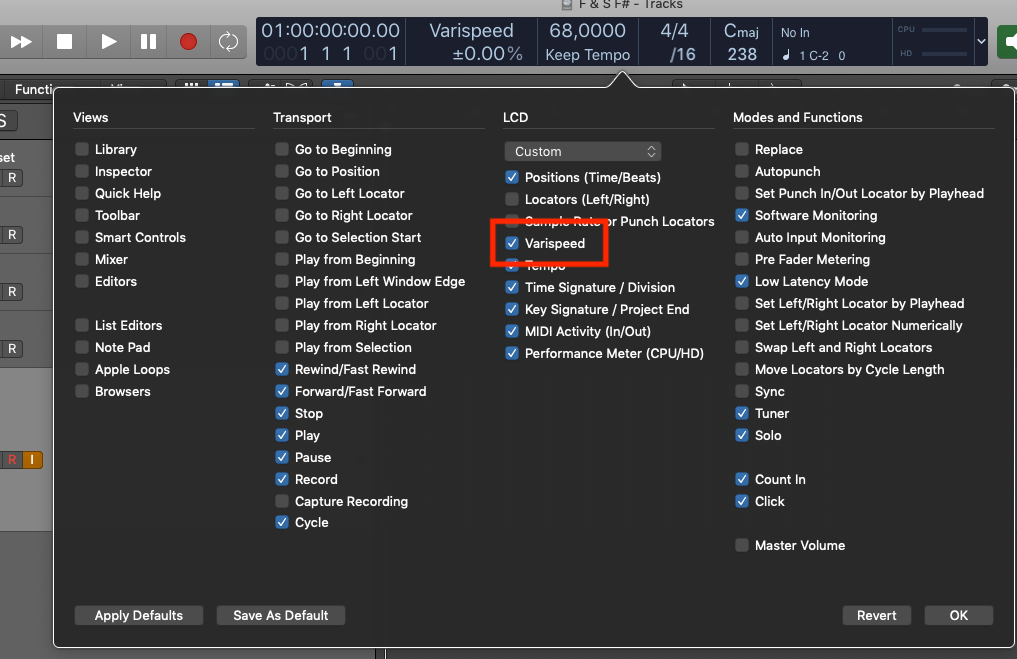Screen dimensions: 1017x659
Task: Enable the List Editors checkbox
Action: [x=82, y=326]
